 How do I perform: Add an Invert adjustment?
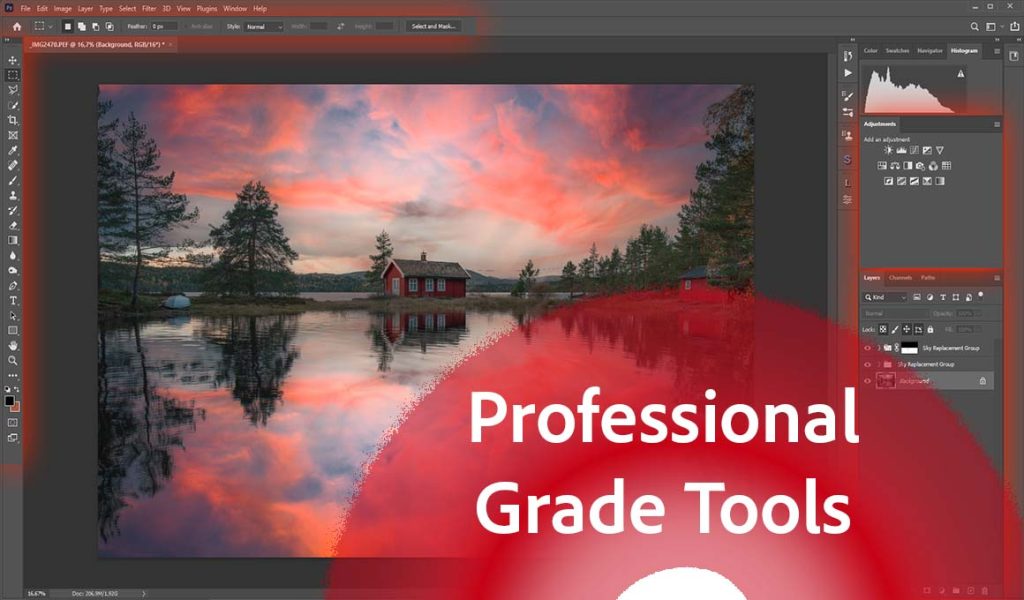(x=889, y=182)
